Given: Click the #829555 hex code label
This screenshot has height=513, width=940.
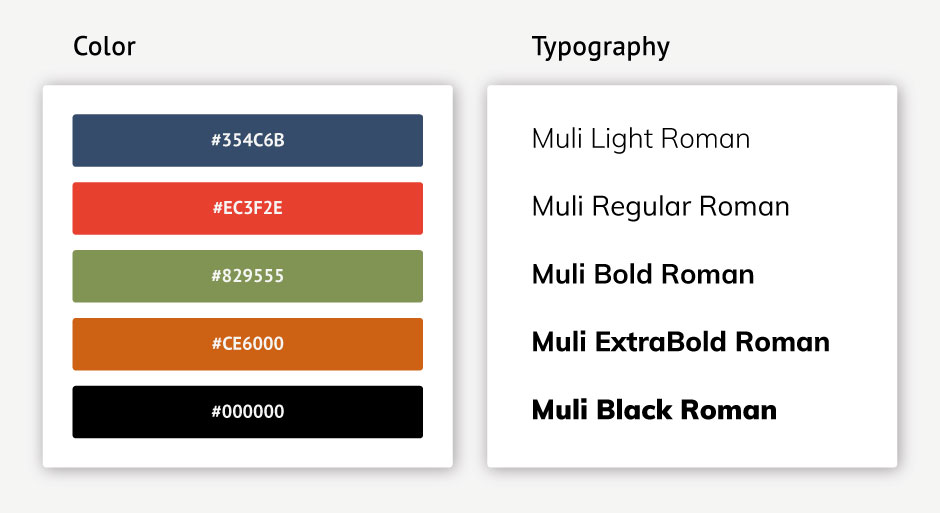Looking at the screenshot, I should [x=248, y=276].
